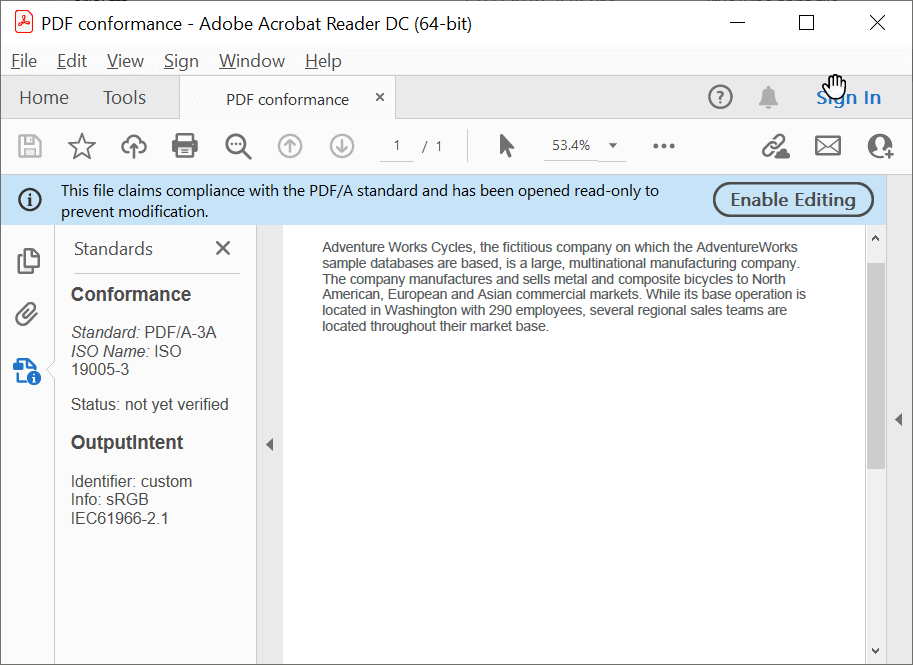913x665 pixels.
Task: Switch to the Tools tab
Action: [125, 97]
